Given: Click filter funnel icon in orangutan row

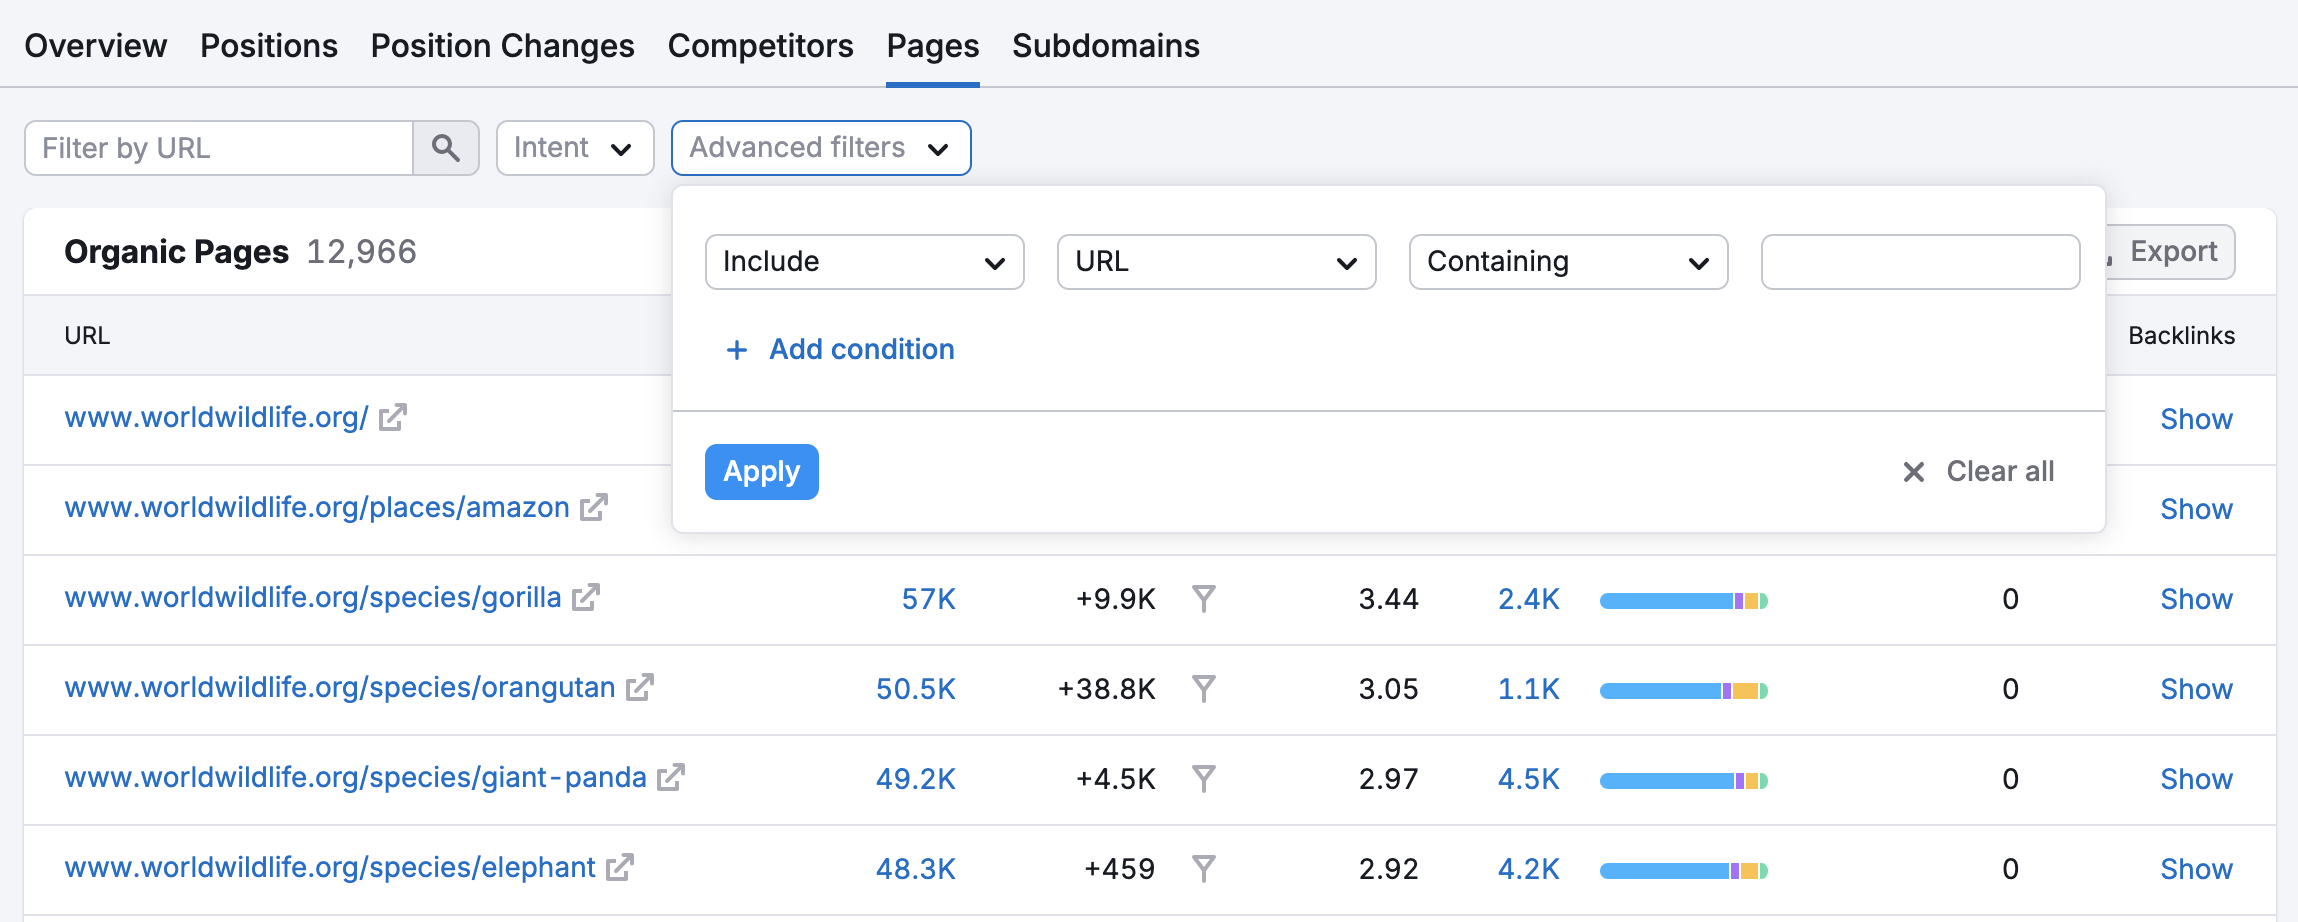Looking at the screenshot, I should click(x=1204, y=689).
